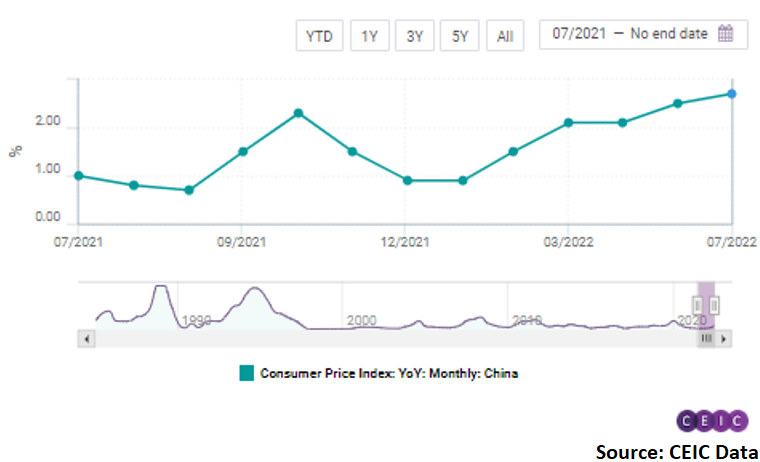Select the YTD range button
Viewport: 760px width, 462px height.
pos(319,35)
